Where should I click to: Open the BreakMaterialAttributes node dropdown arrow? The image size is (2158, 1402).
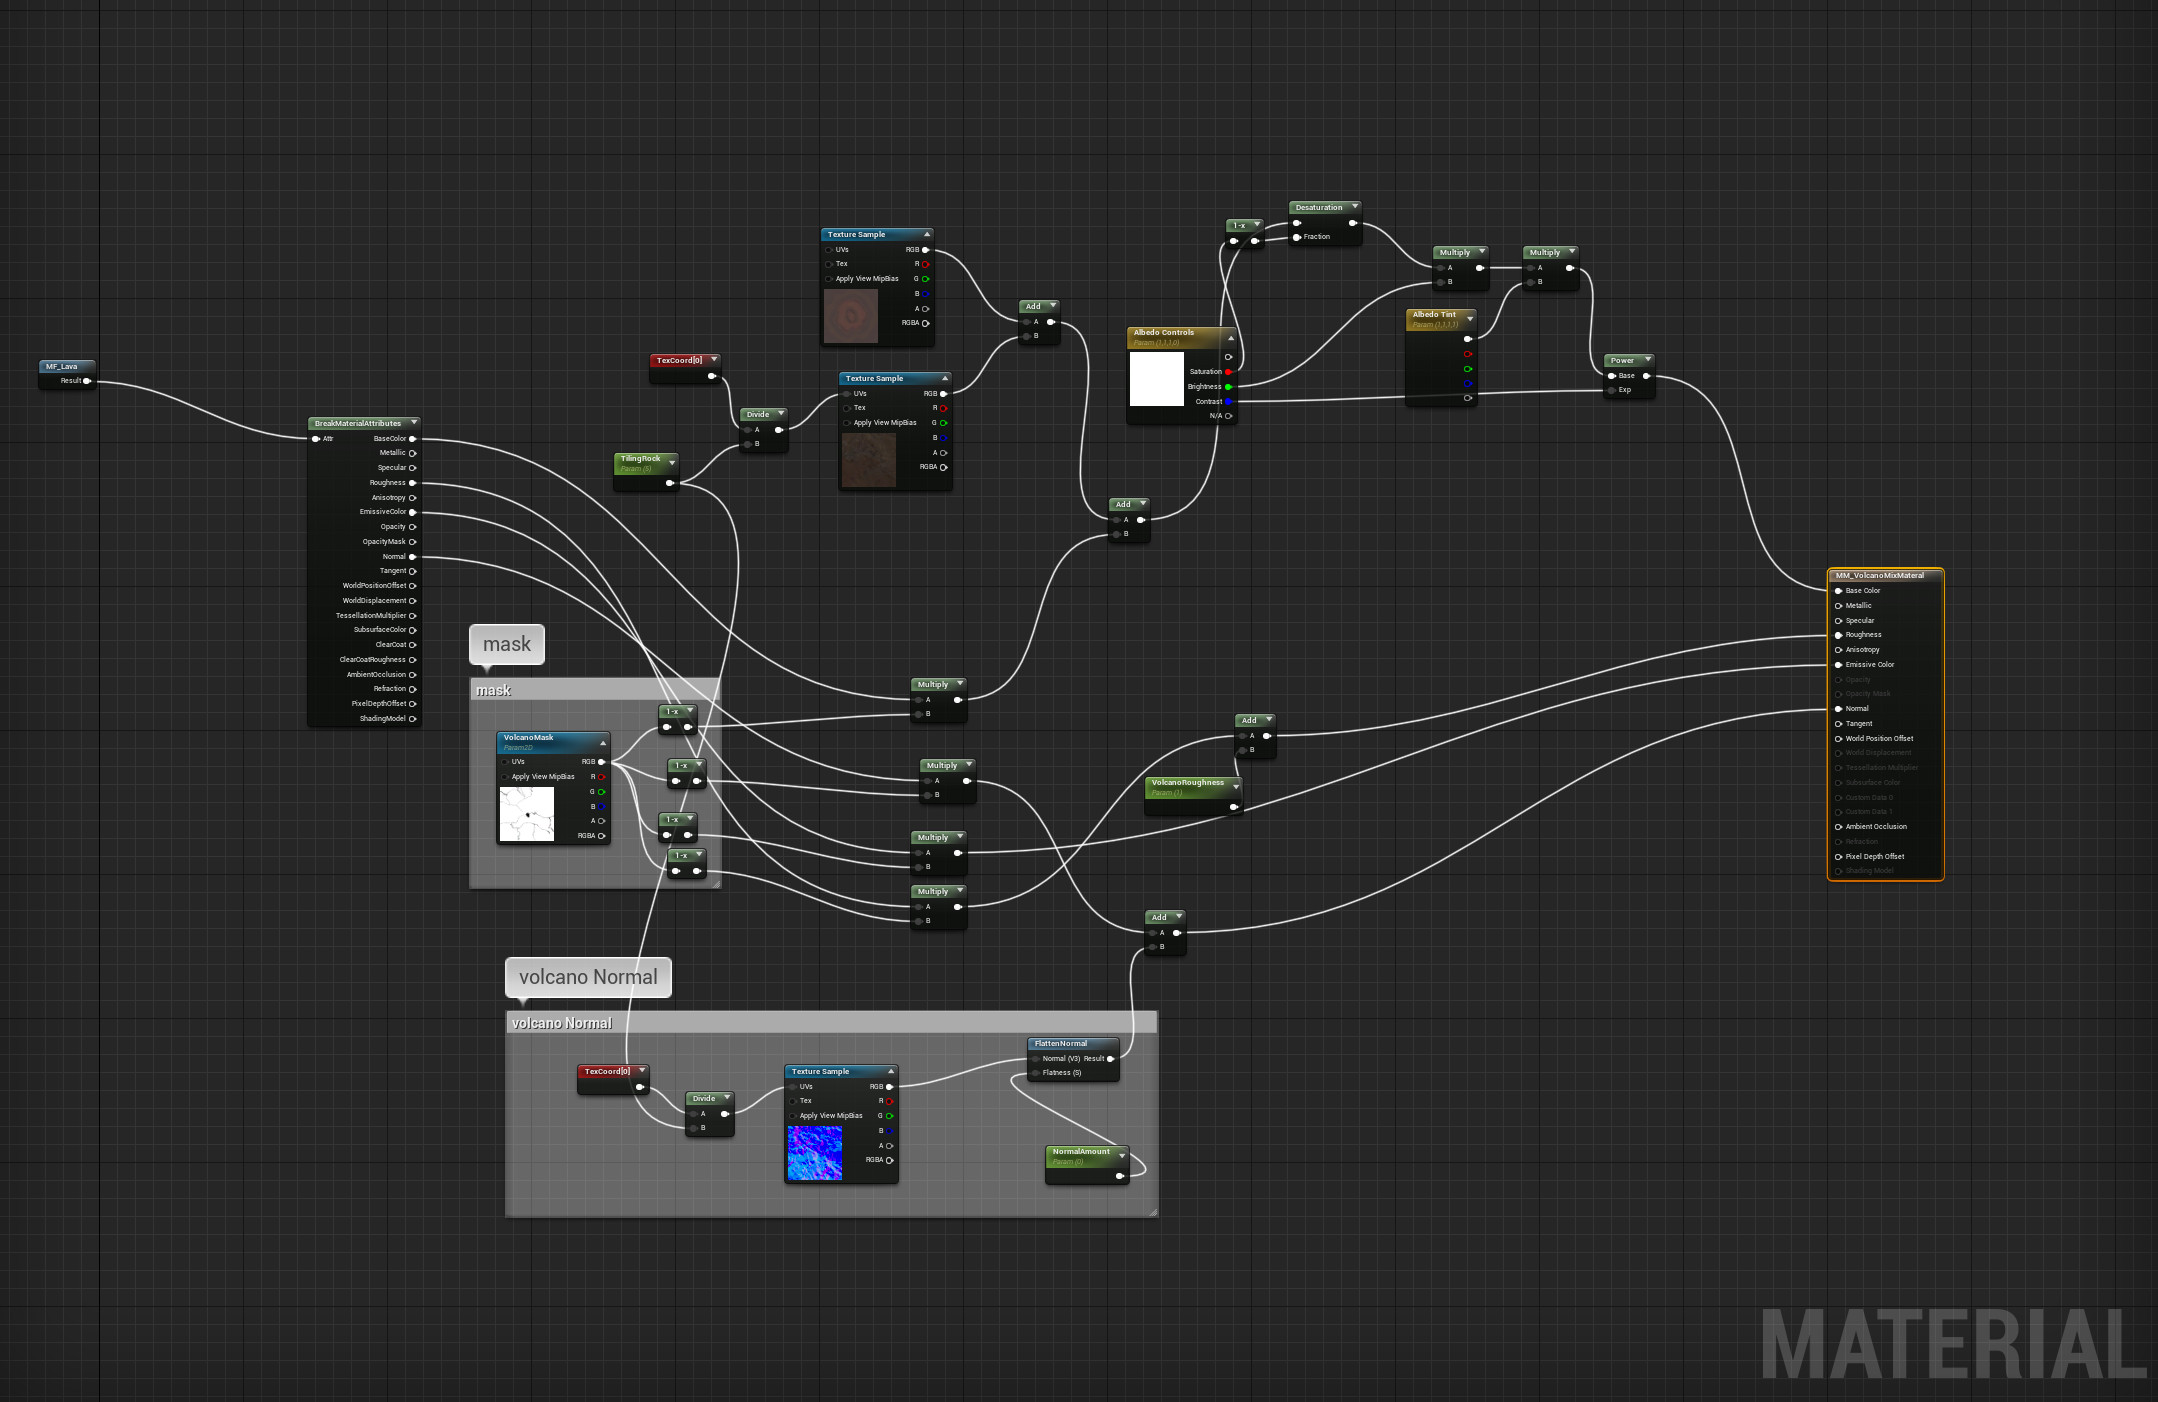[414, 423]
